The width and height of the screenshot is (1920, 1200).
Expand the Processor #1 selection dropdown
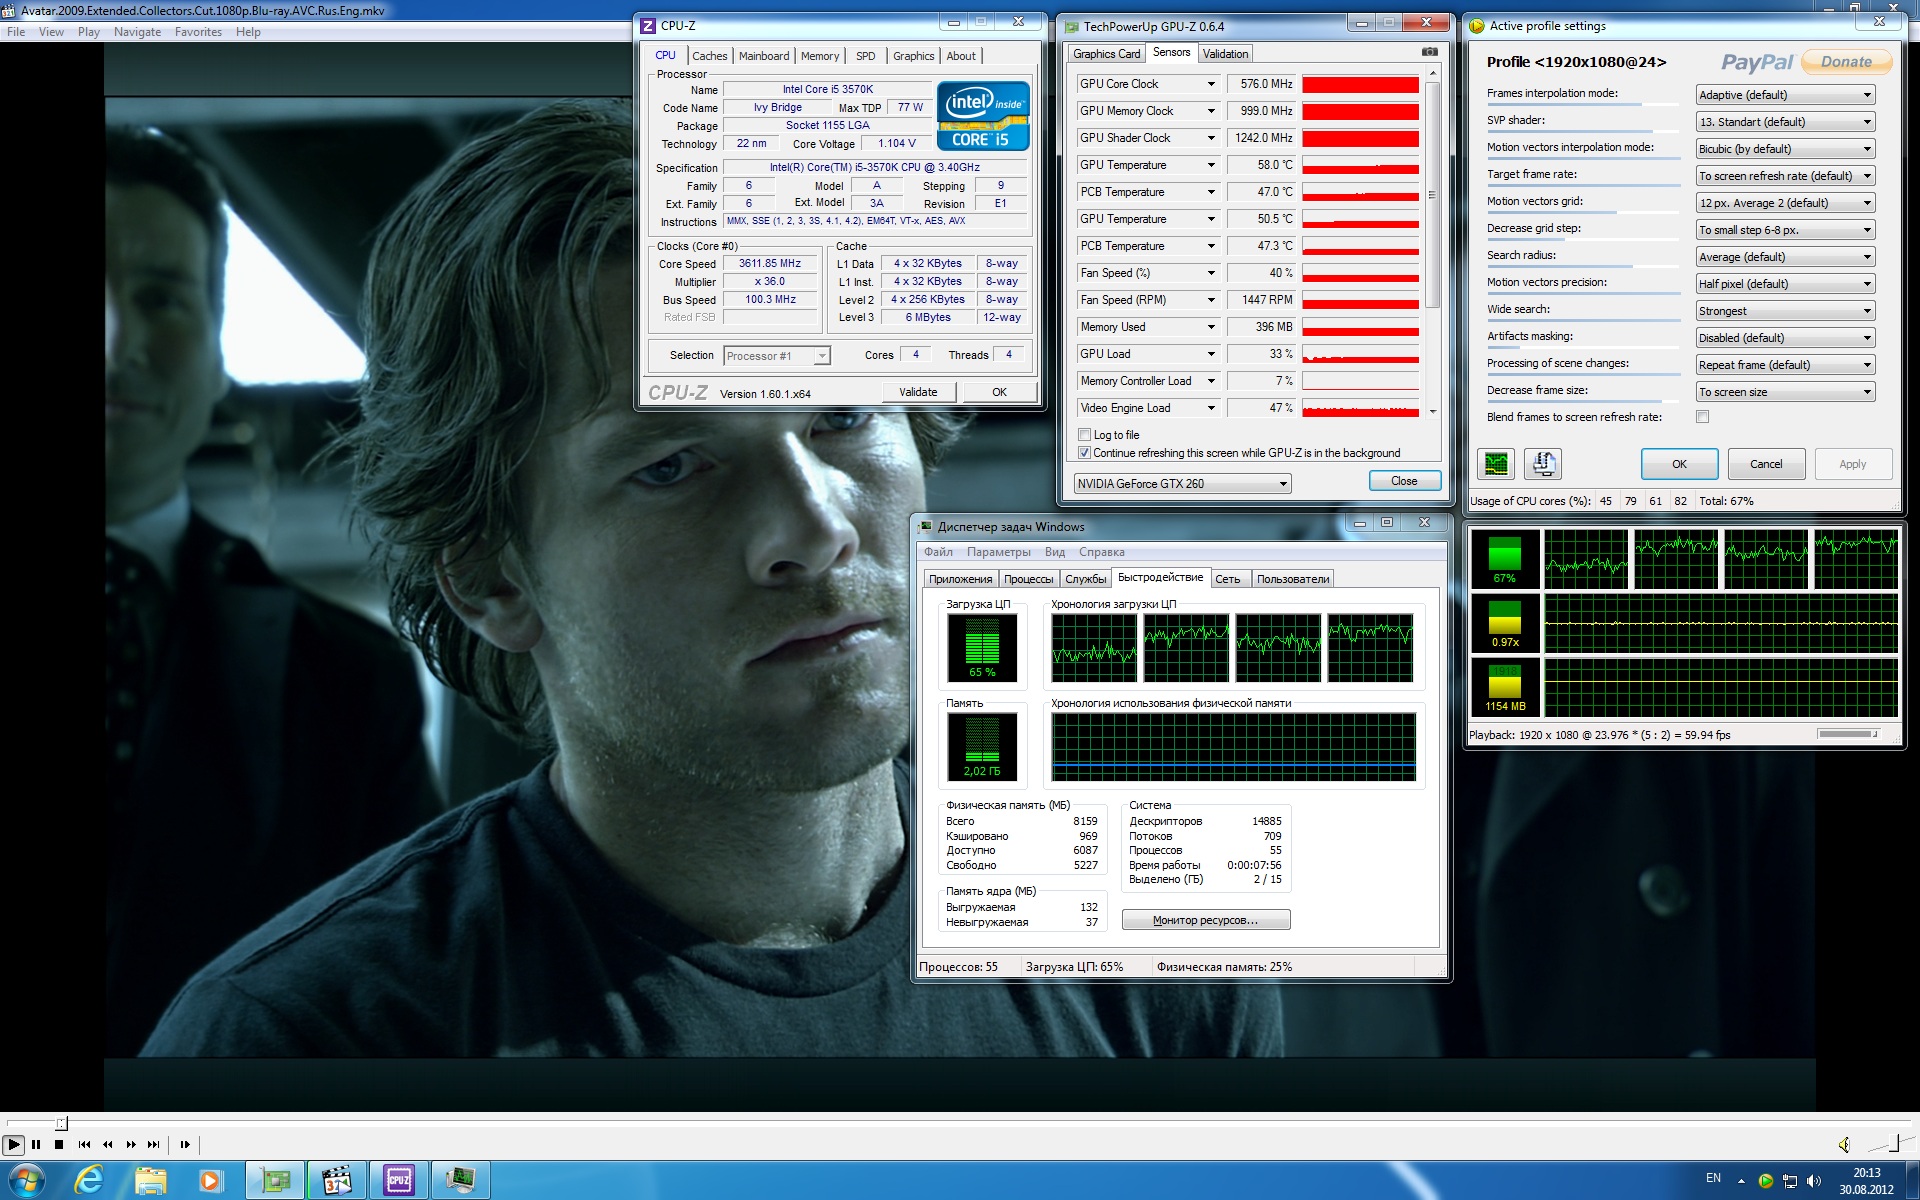[x=777, y=356]
